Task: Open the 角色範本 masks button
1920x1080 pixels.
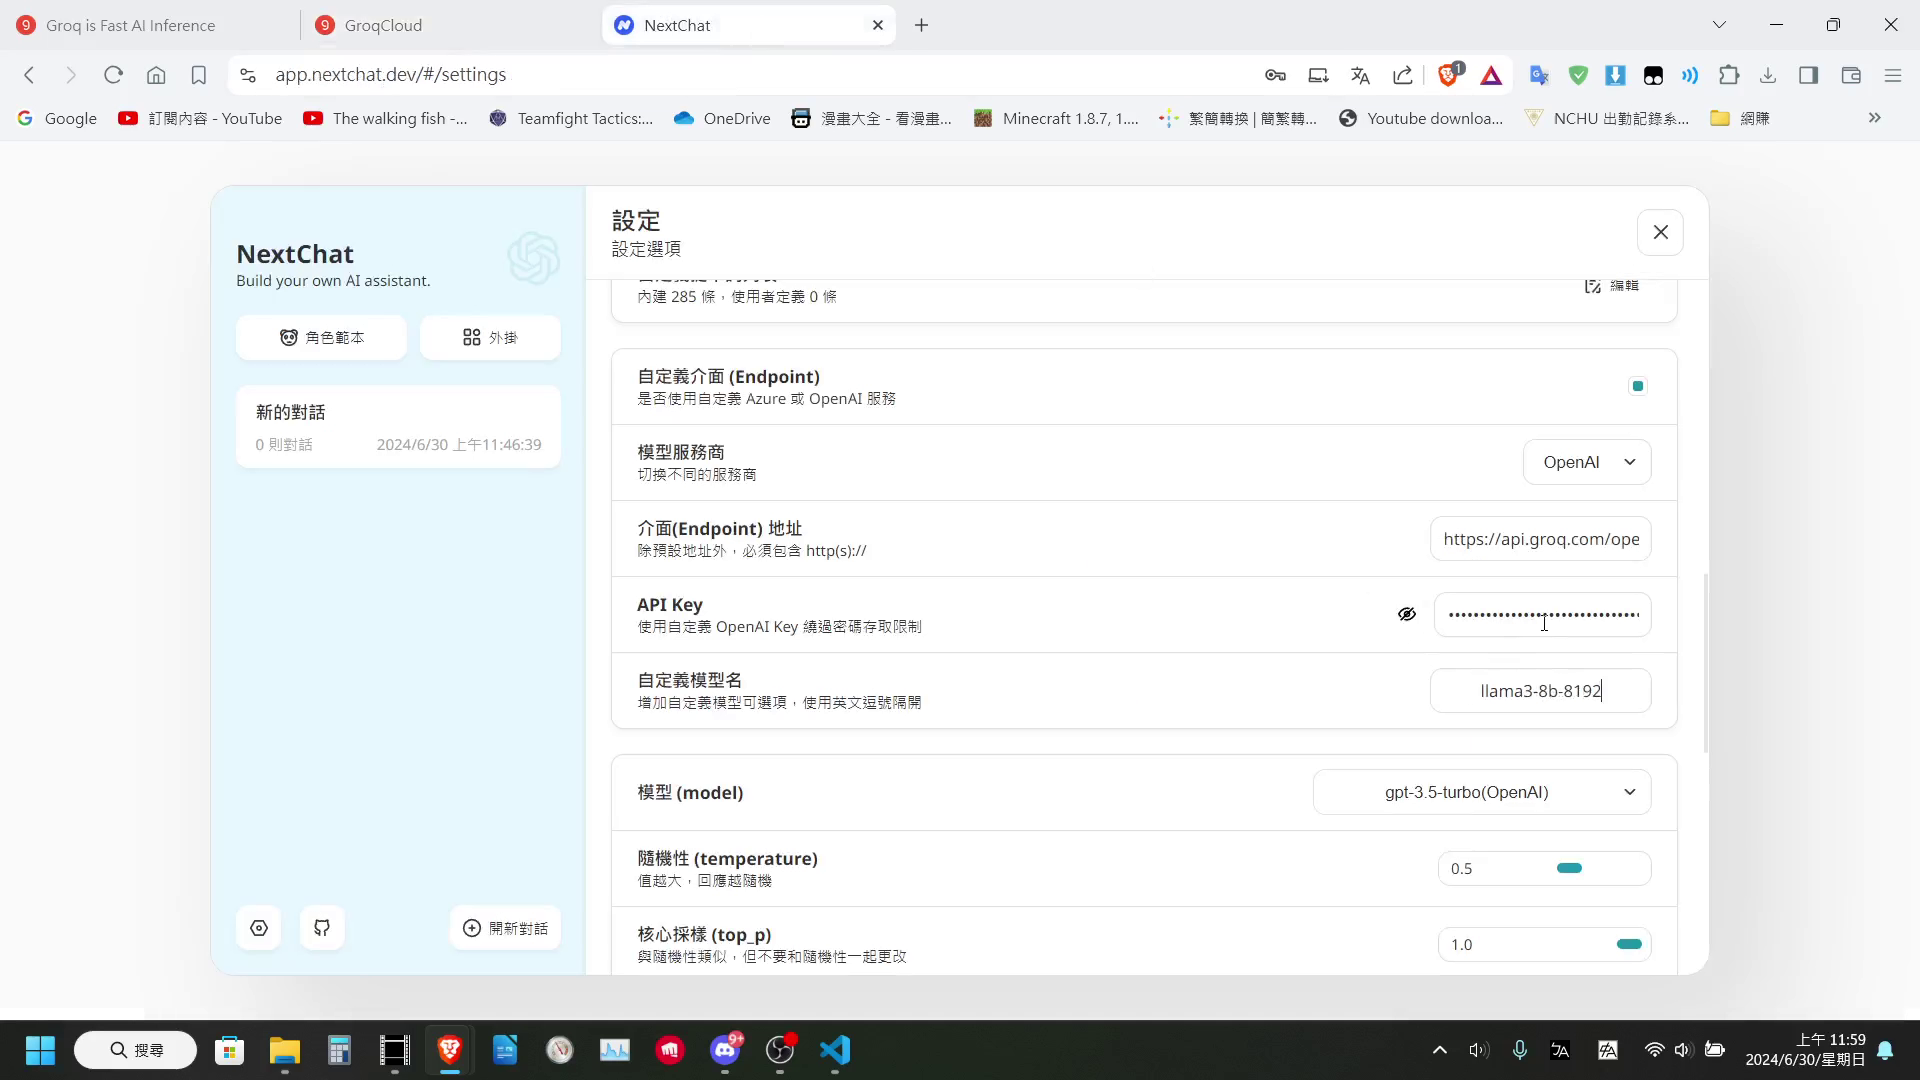Action: click(322, 338)
